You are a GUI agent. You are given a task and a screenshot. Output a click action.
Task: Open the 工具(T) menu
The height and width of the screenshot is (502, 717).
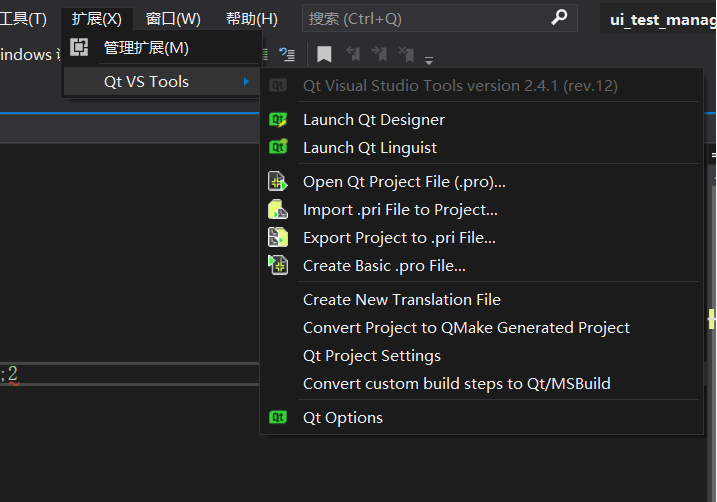pyautogui.click(x=23, y=19)
